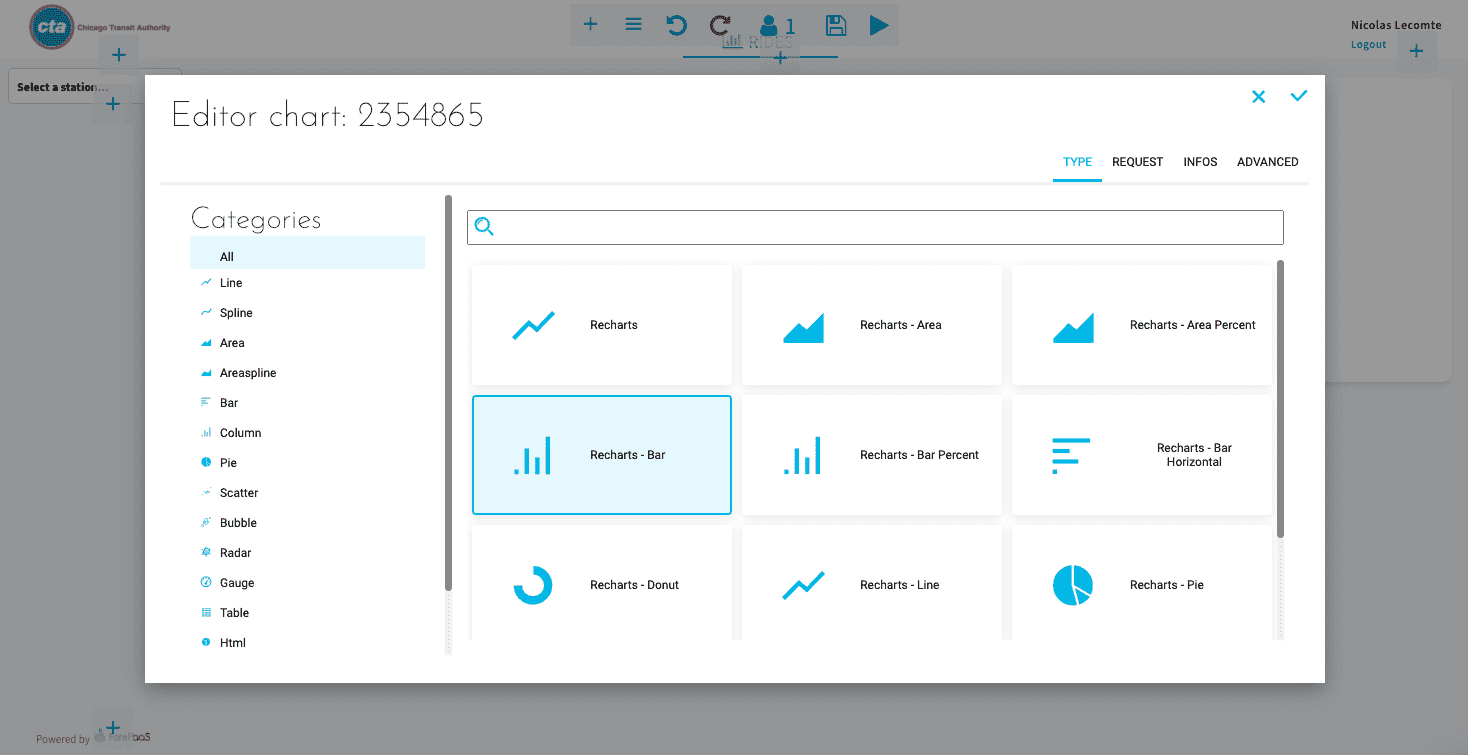The width and height of the screenshot is (1468, 755).
Task: Open the hamburger menu in top toolbar
Action: (x=633, y=25)
